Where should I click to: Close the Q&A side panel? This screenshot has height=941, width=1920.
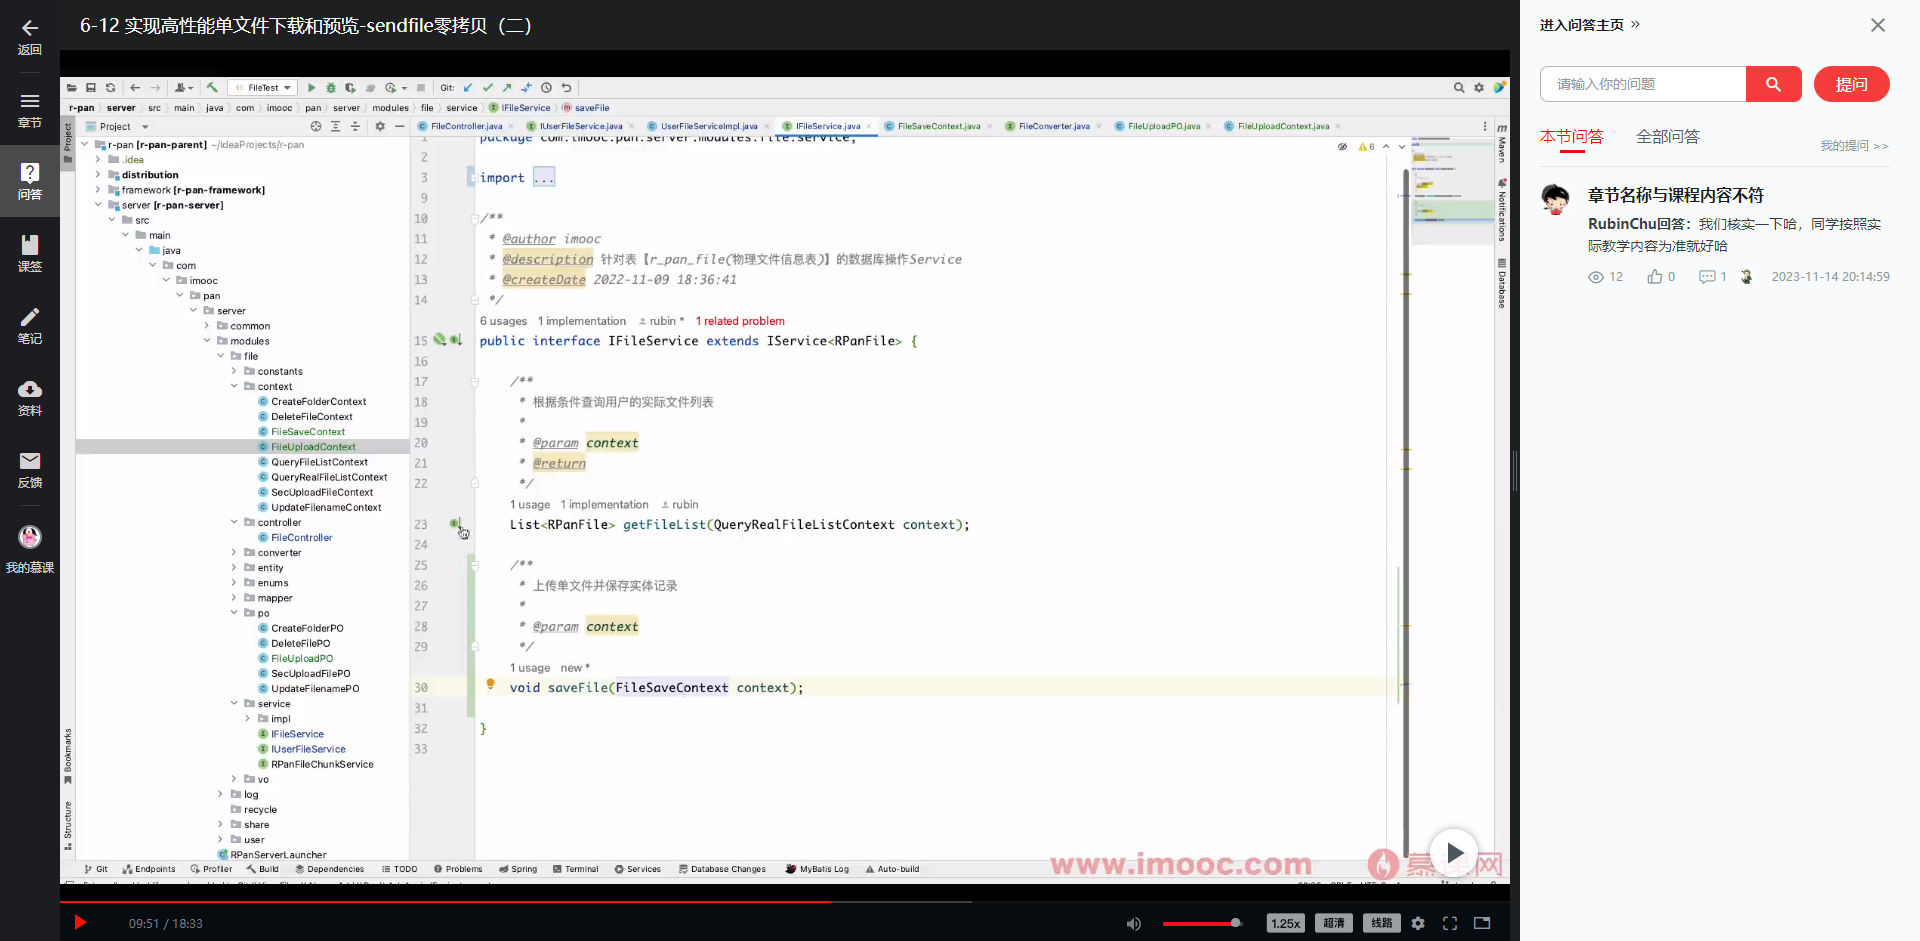(x=1877, y=25)
